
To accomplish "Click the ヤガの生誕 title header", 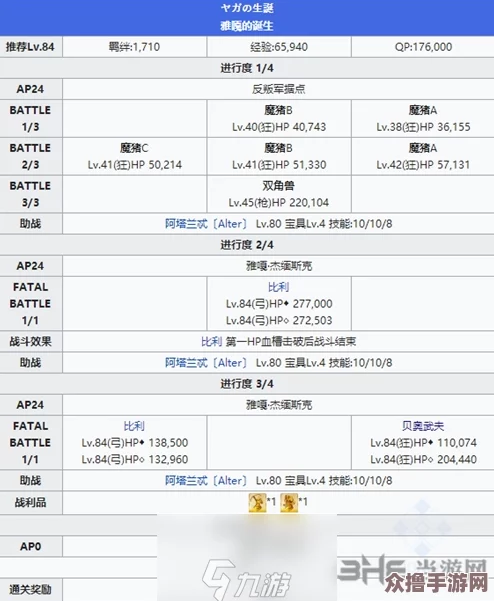I will click(247, 8).
